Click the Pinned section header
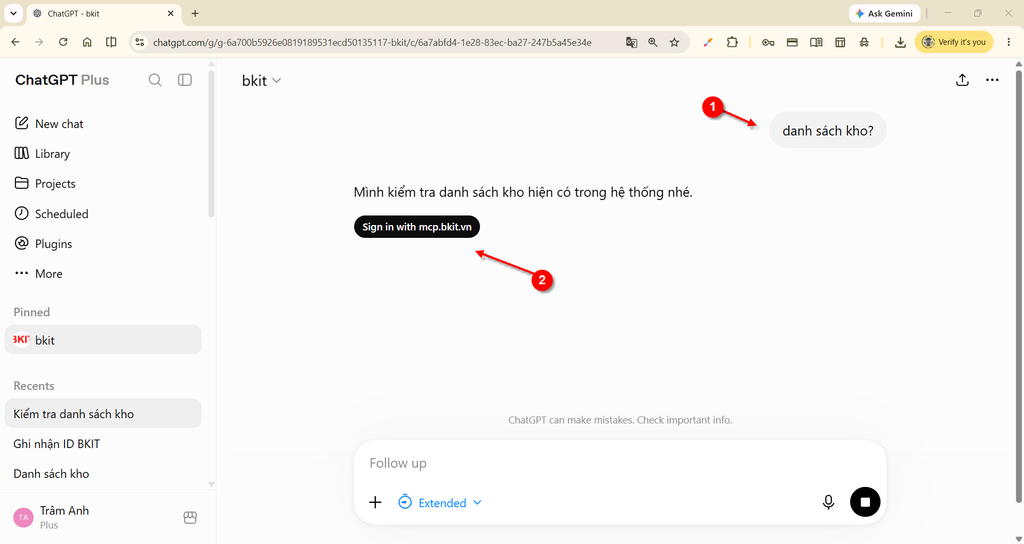 31,312
